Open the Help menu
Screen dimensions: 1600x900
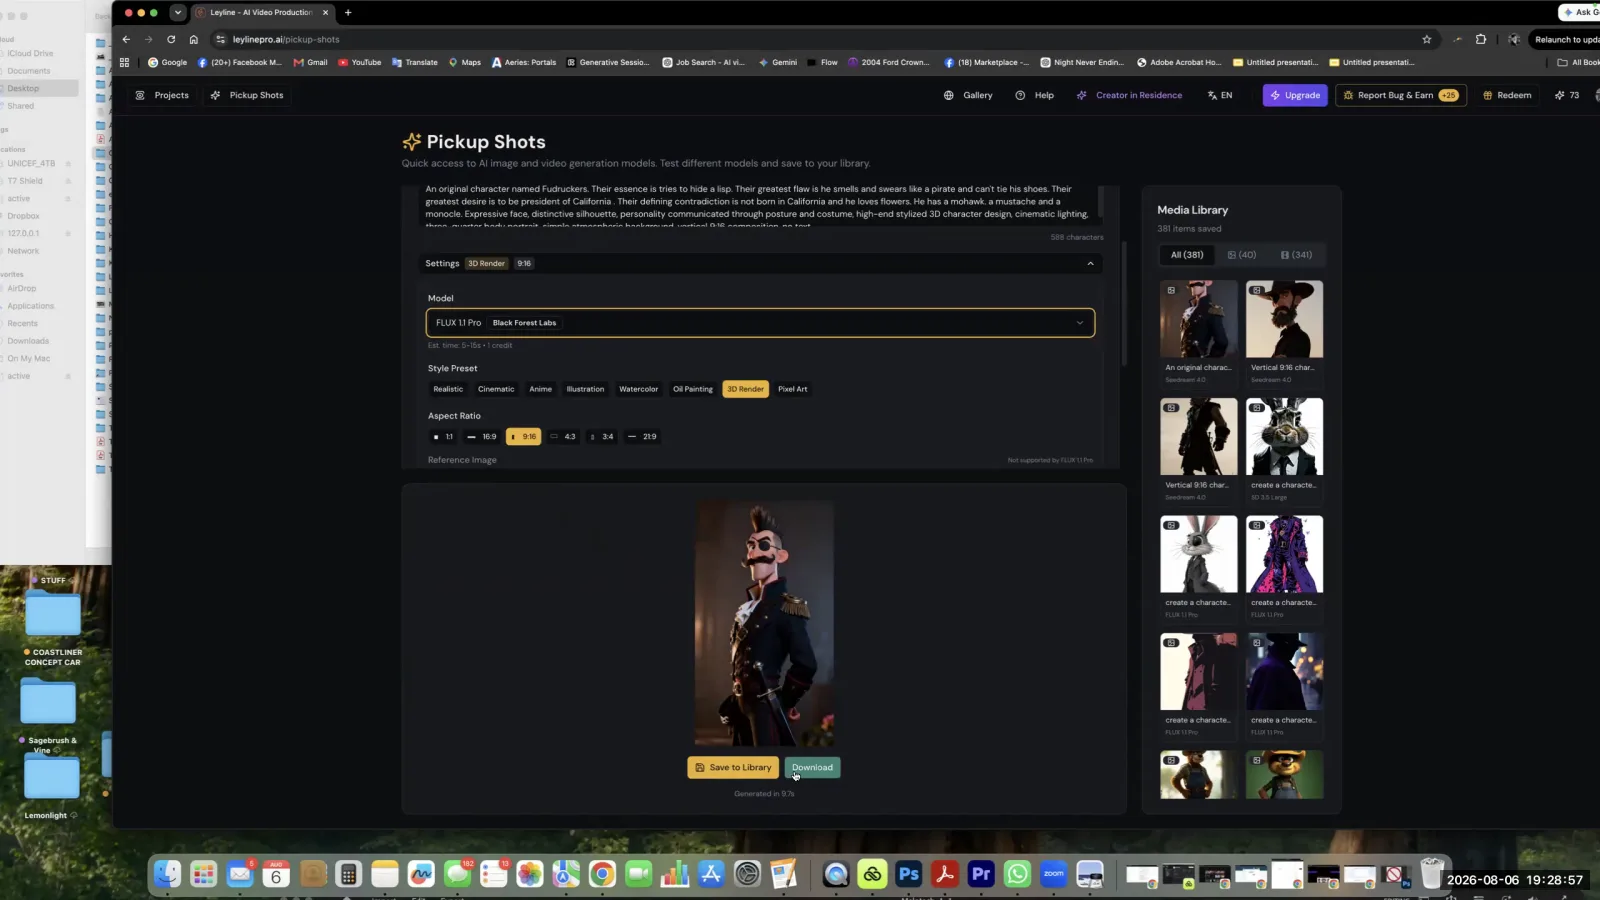click(x=1035, y=95)
